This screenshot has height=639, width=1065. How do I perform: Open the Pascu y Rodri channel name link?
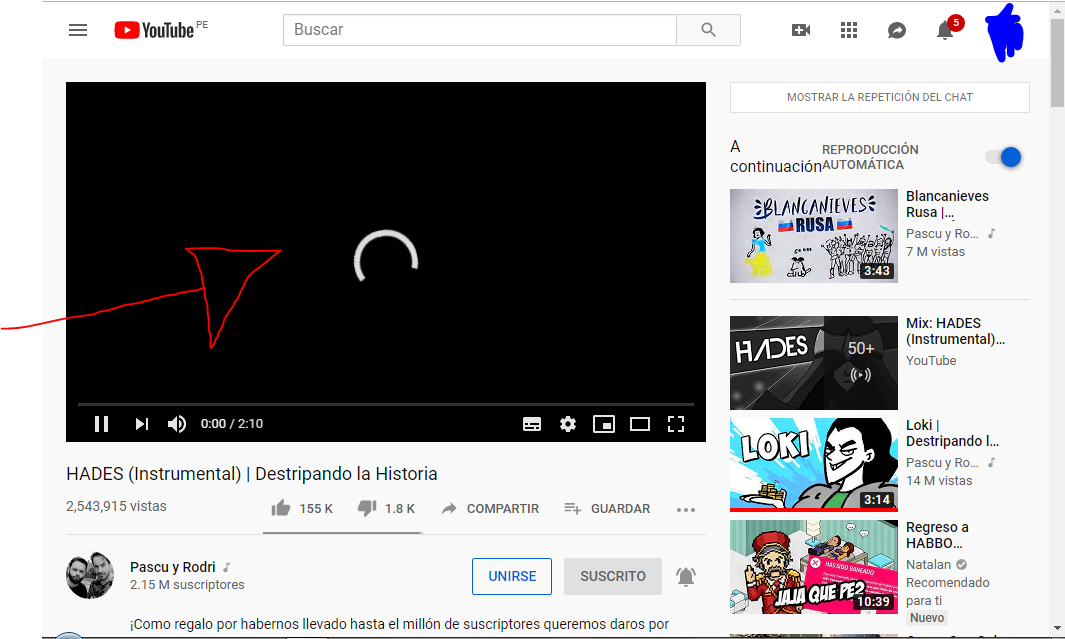point(173,567)
